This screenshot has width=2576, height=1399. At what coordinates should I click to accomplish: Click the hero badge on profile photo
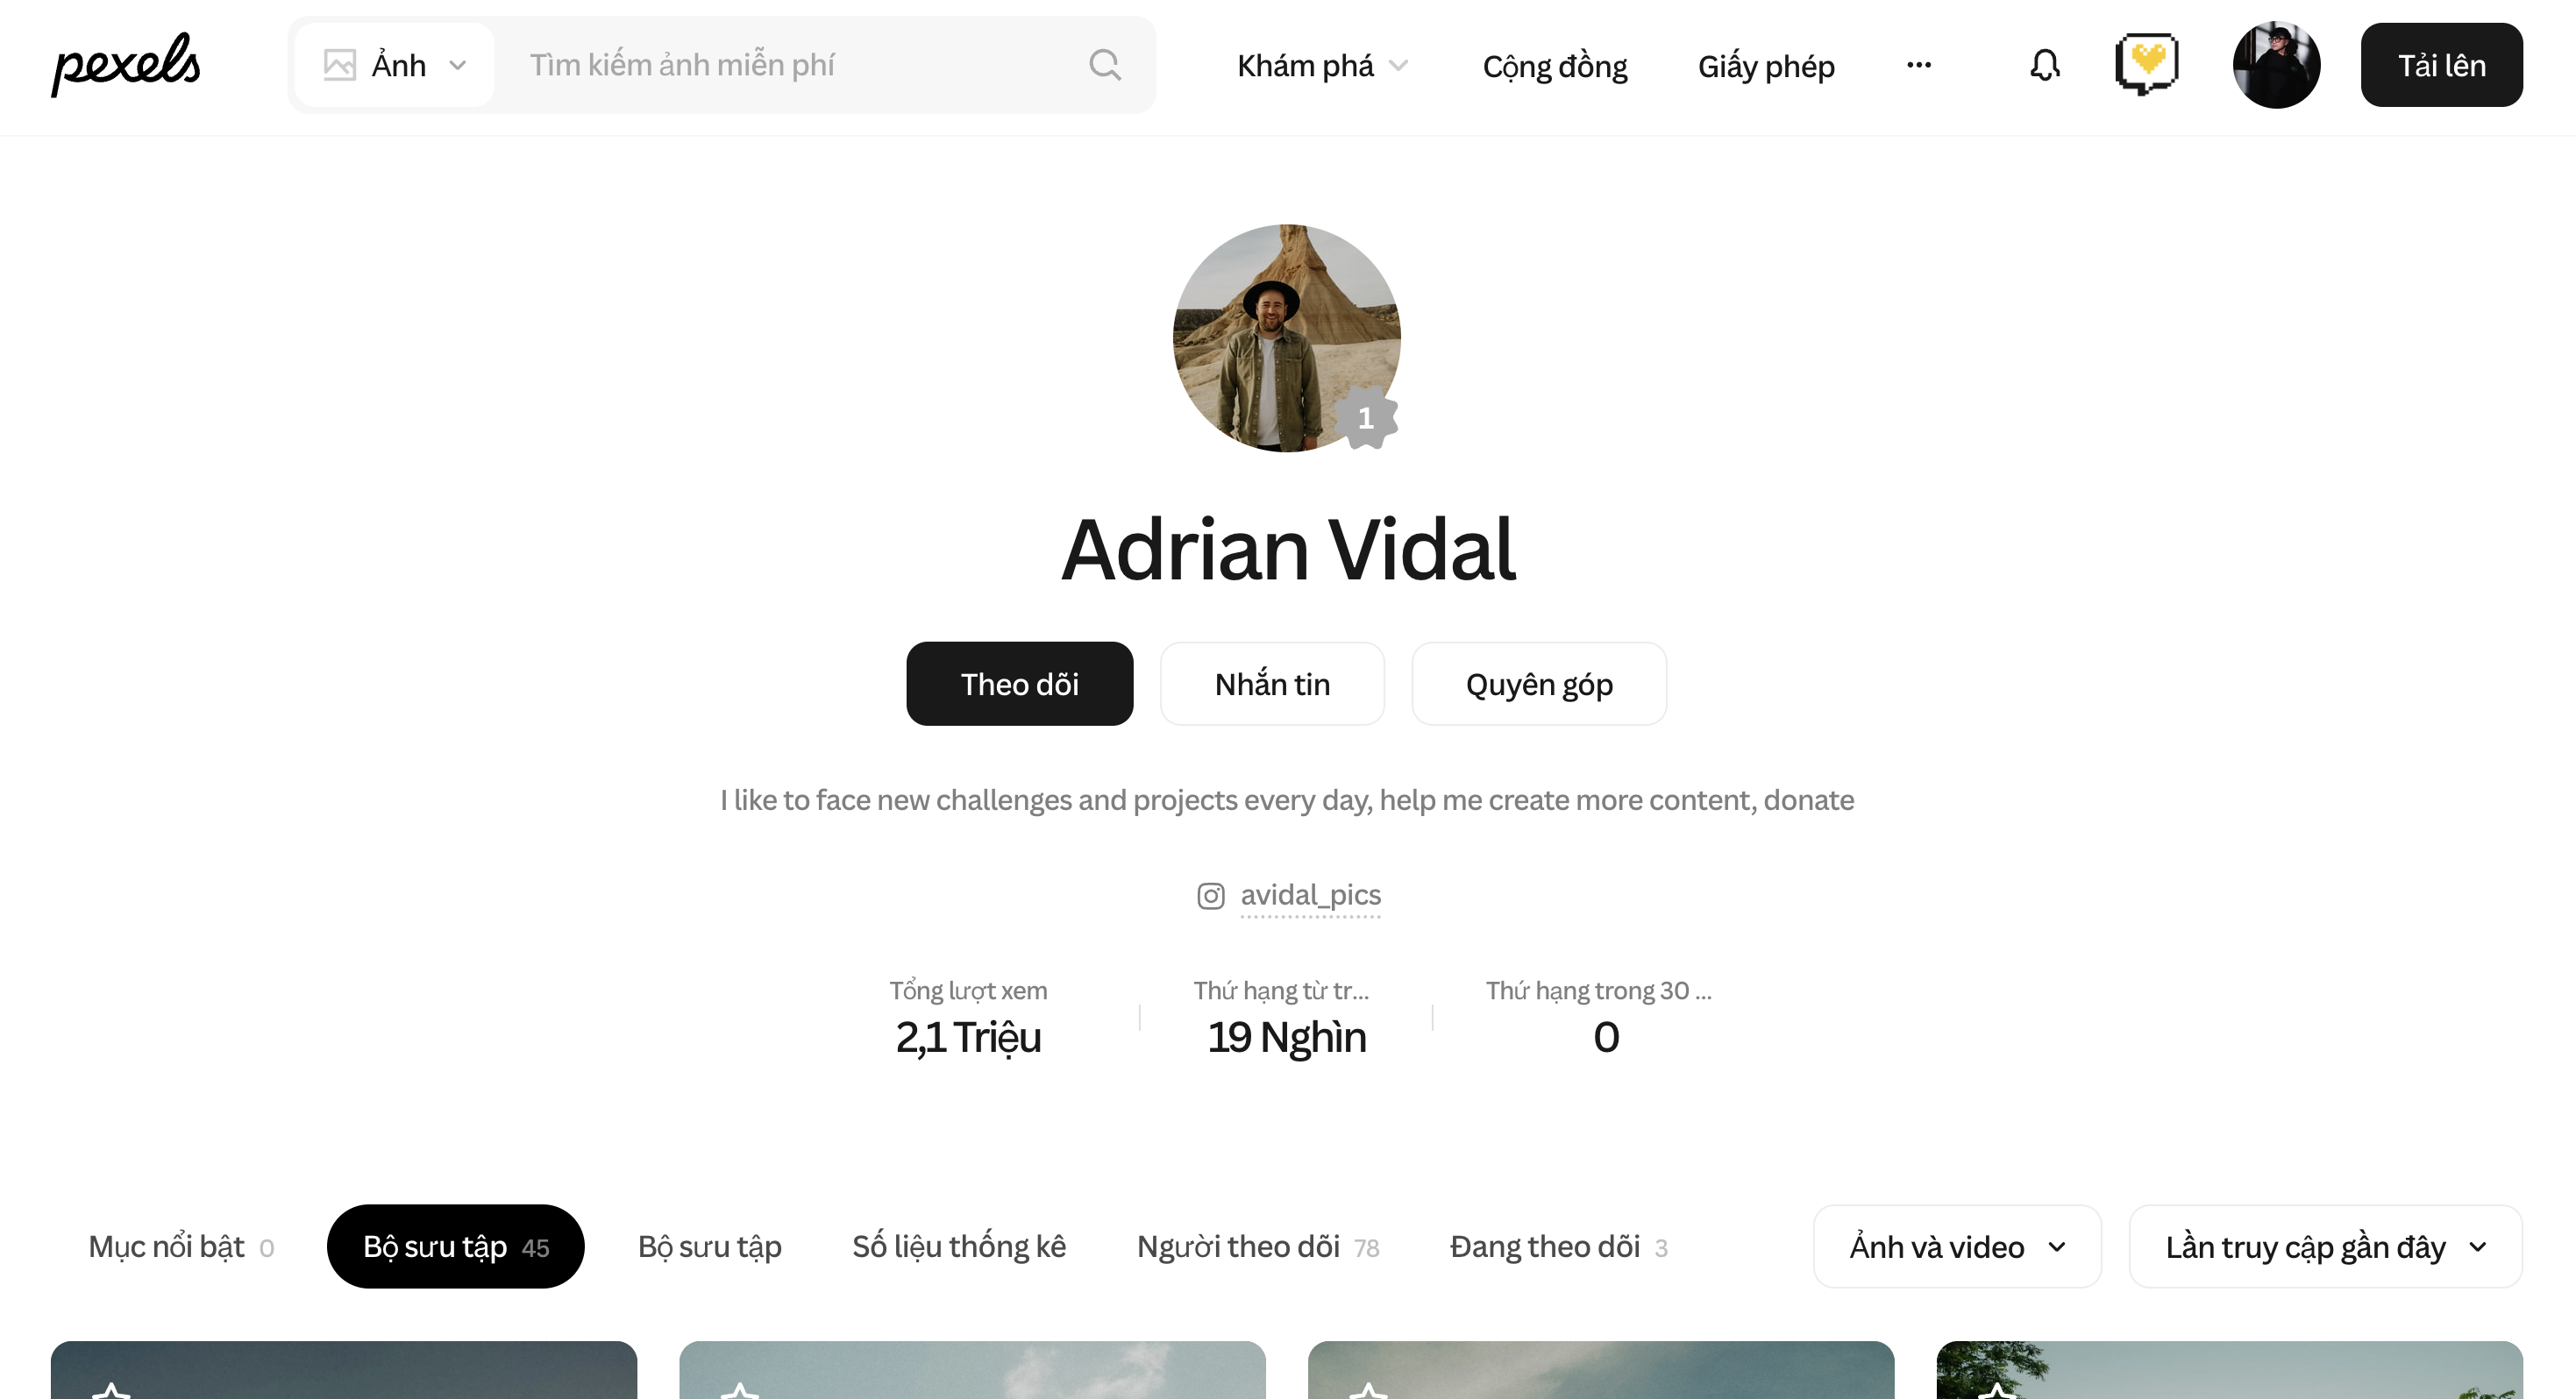point(1366,418)
